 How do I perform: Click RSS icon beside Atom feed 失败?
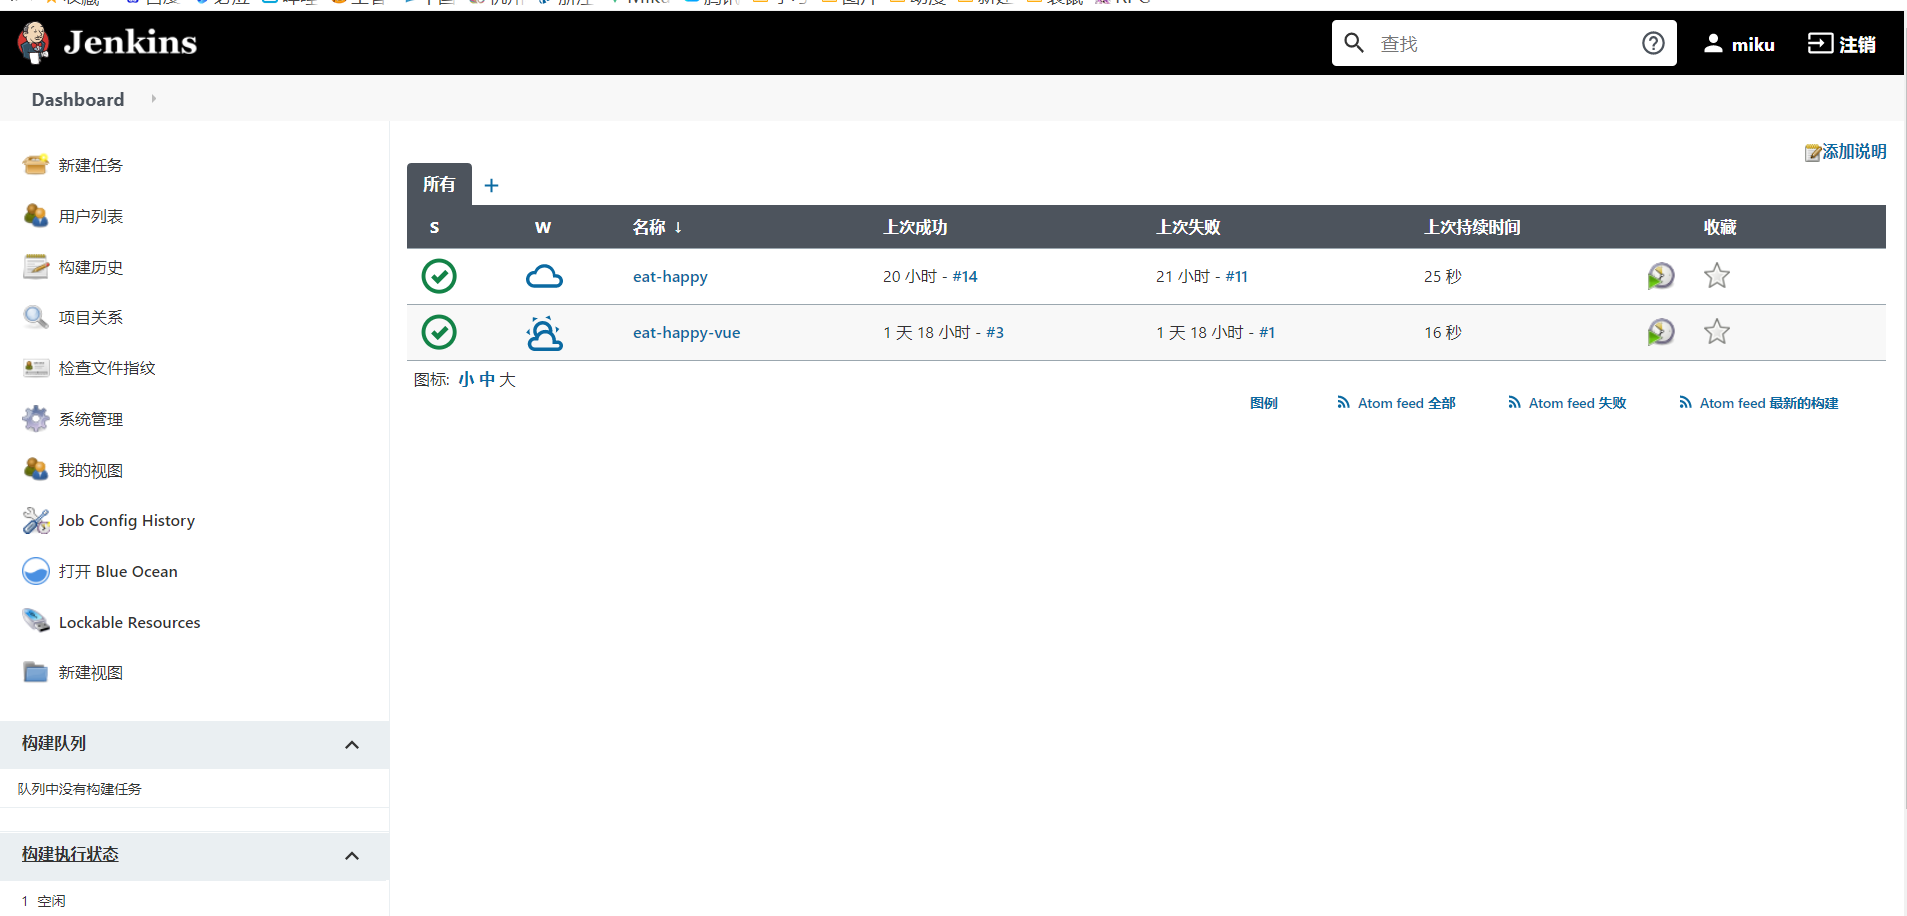pos(1514,403)
